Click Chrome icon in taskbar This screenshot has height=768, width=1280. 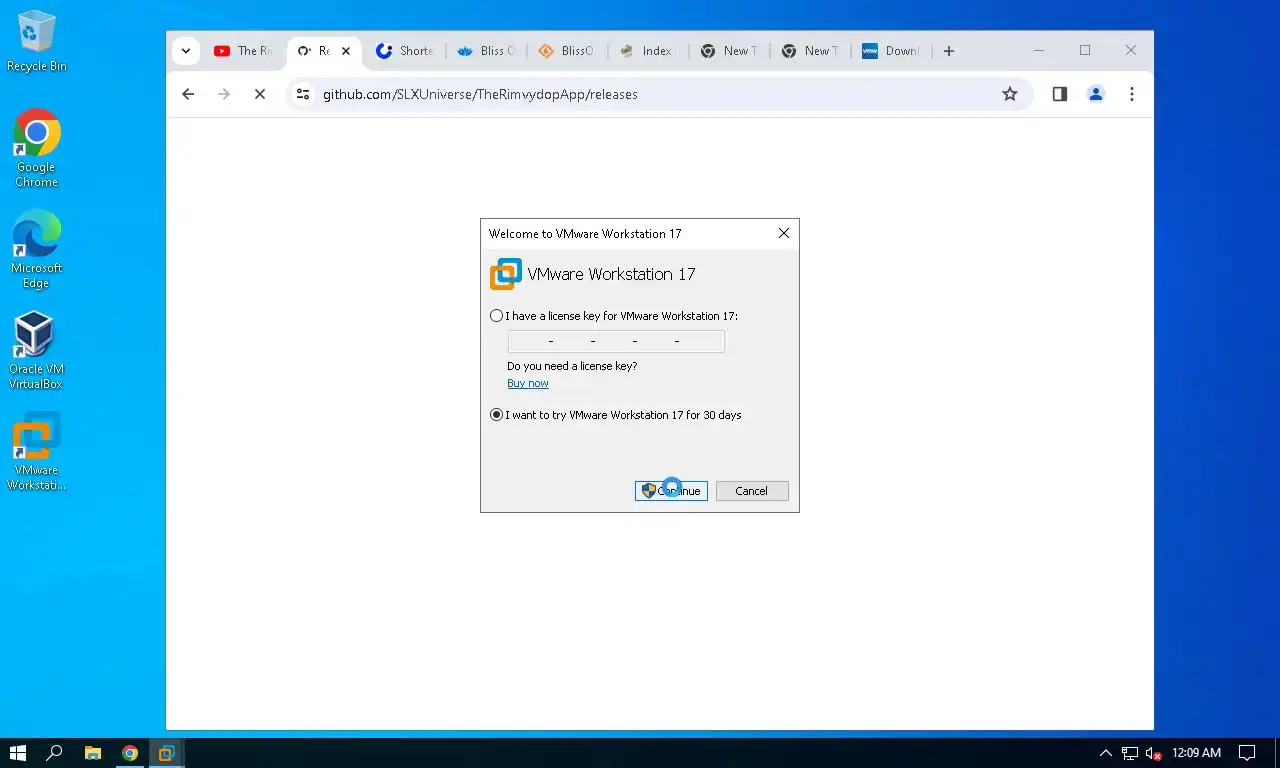pos(130,753)
